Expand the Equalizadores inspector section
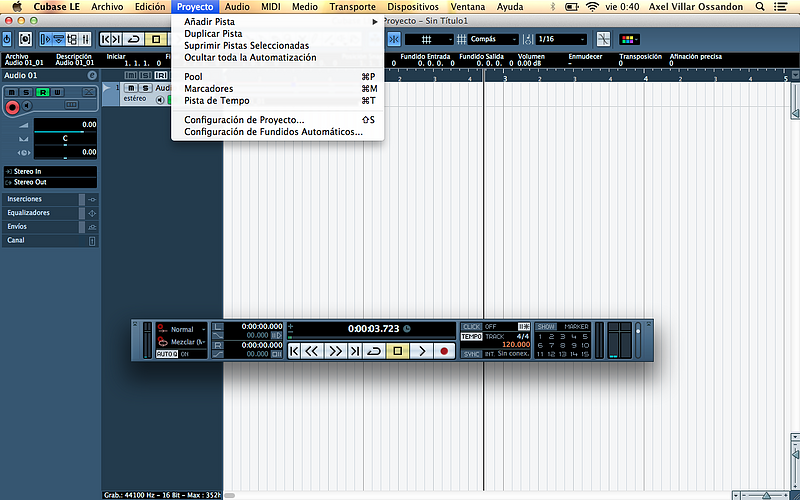 41,213
